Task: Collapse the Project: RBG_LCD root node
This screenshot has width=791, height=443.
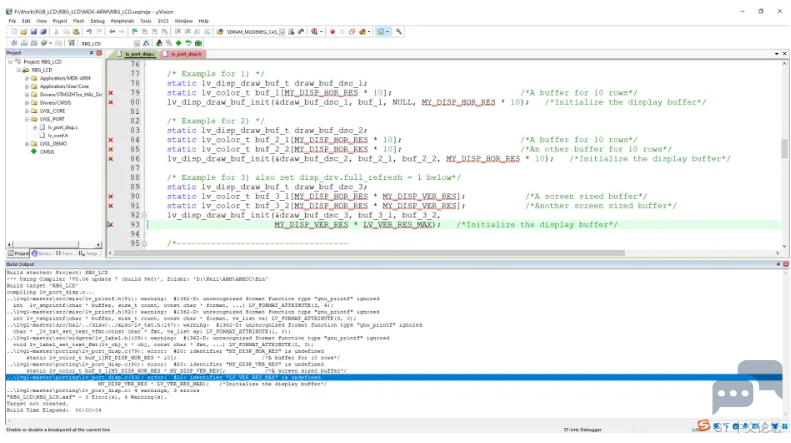Action: (11, 62)
